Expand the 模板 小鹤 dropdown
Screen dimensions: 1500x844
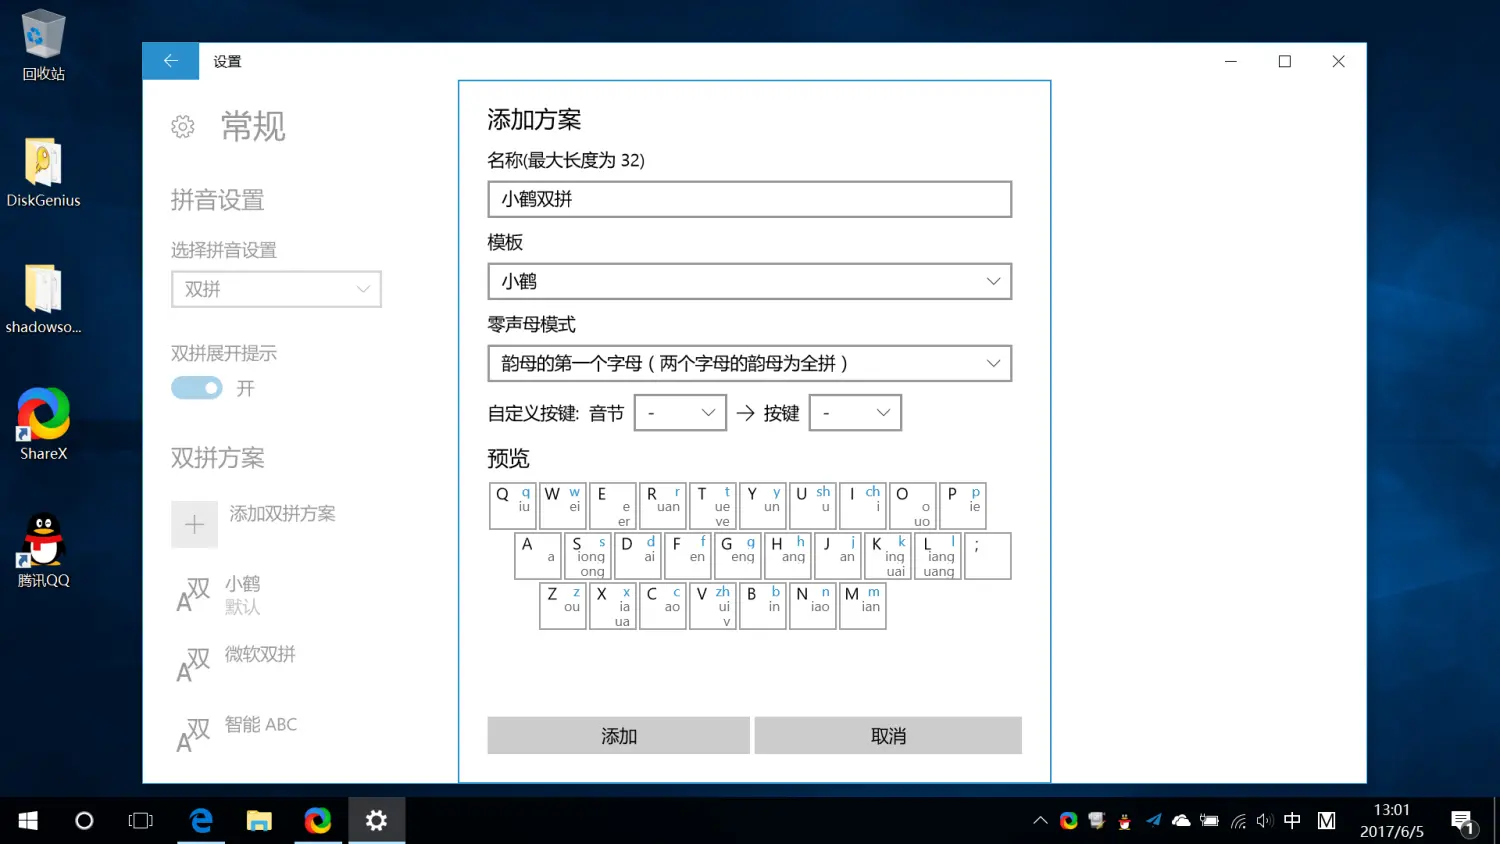click(x=750, y=281)
